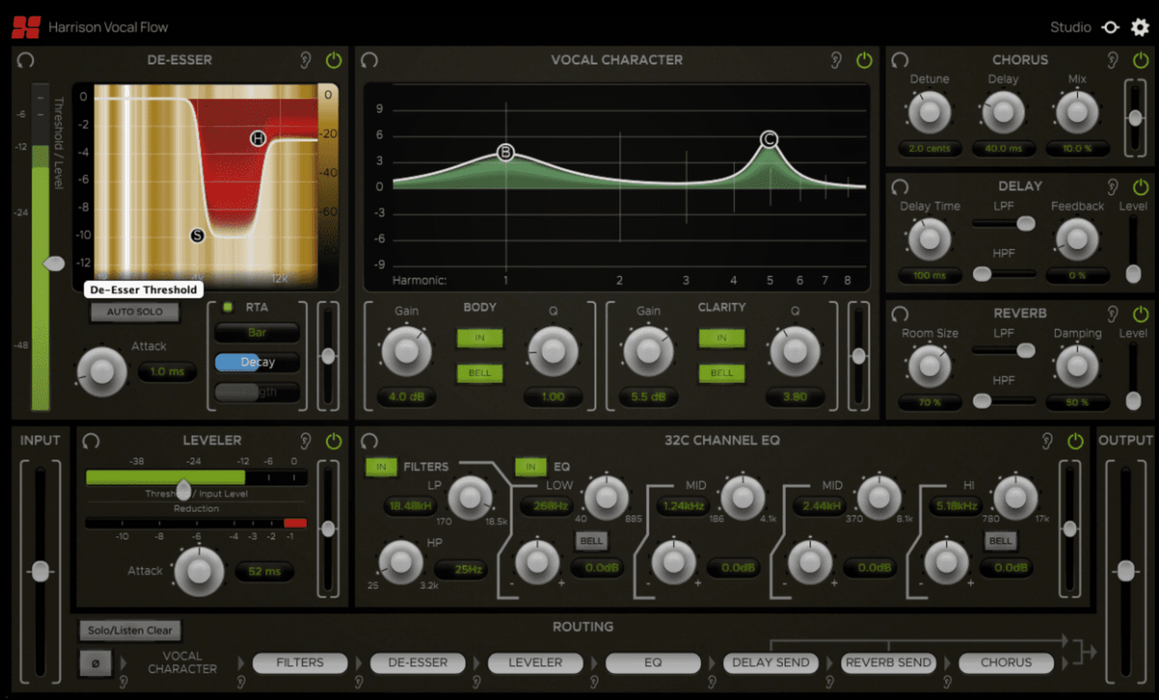Listen to Vocal Character via ear icon
The width and height of the screenshot is (1159, 700).
(x=835, y=60)
